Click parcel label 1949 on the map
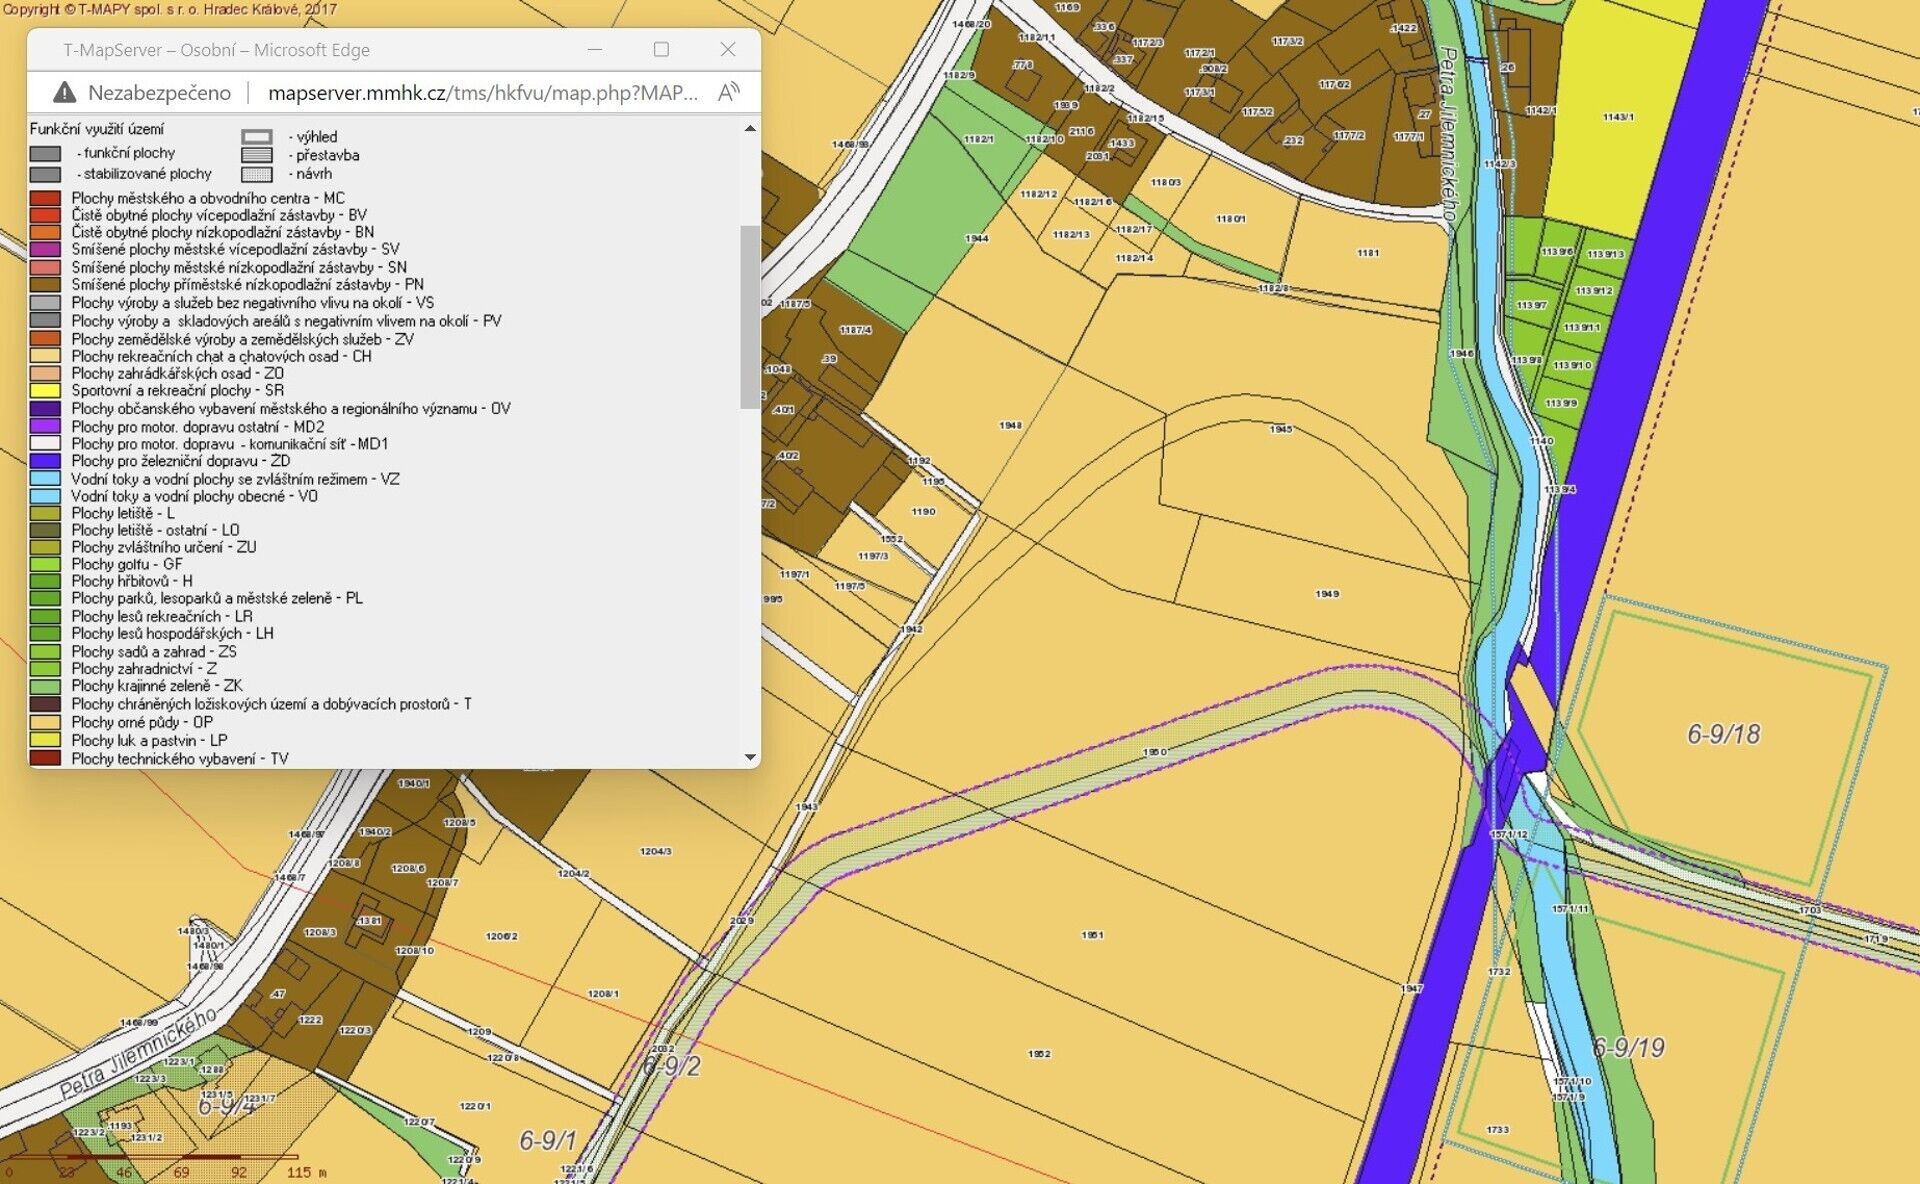 (1327, 594)
